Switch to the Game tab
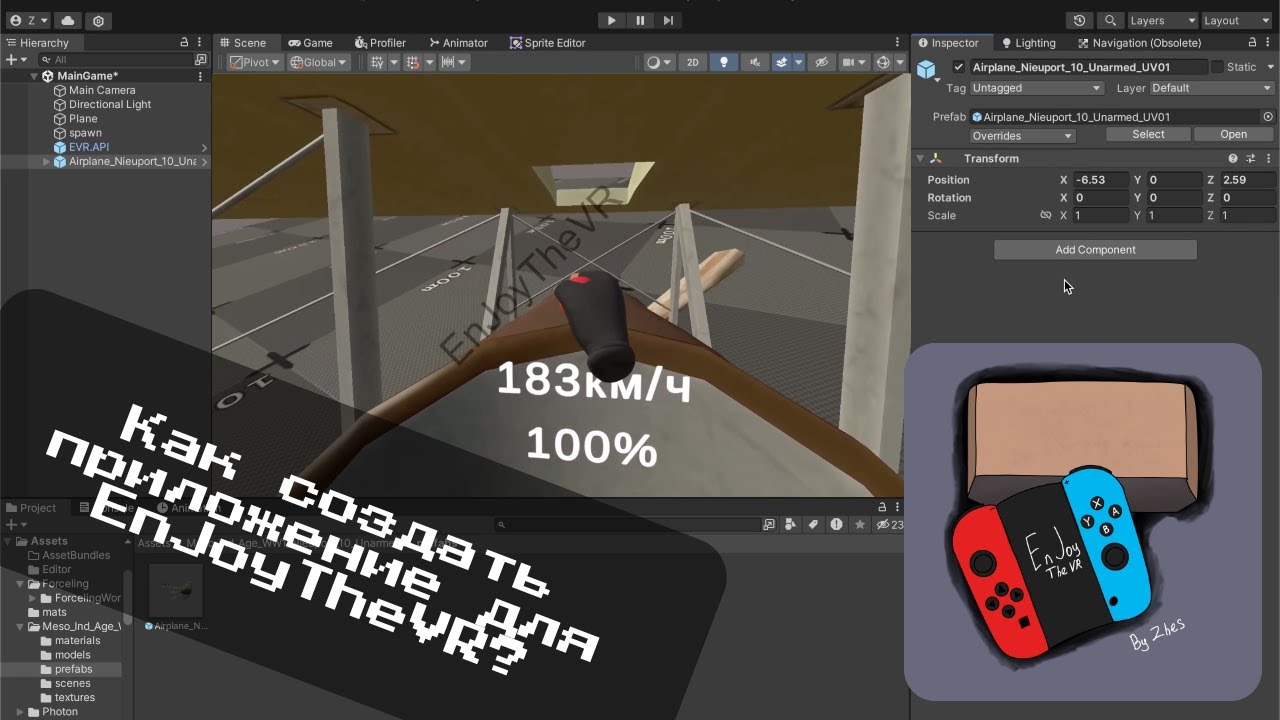 click(x=310, y=43)
